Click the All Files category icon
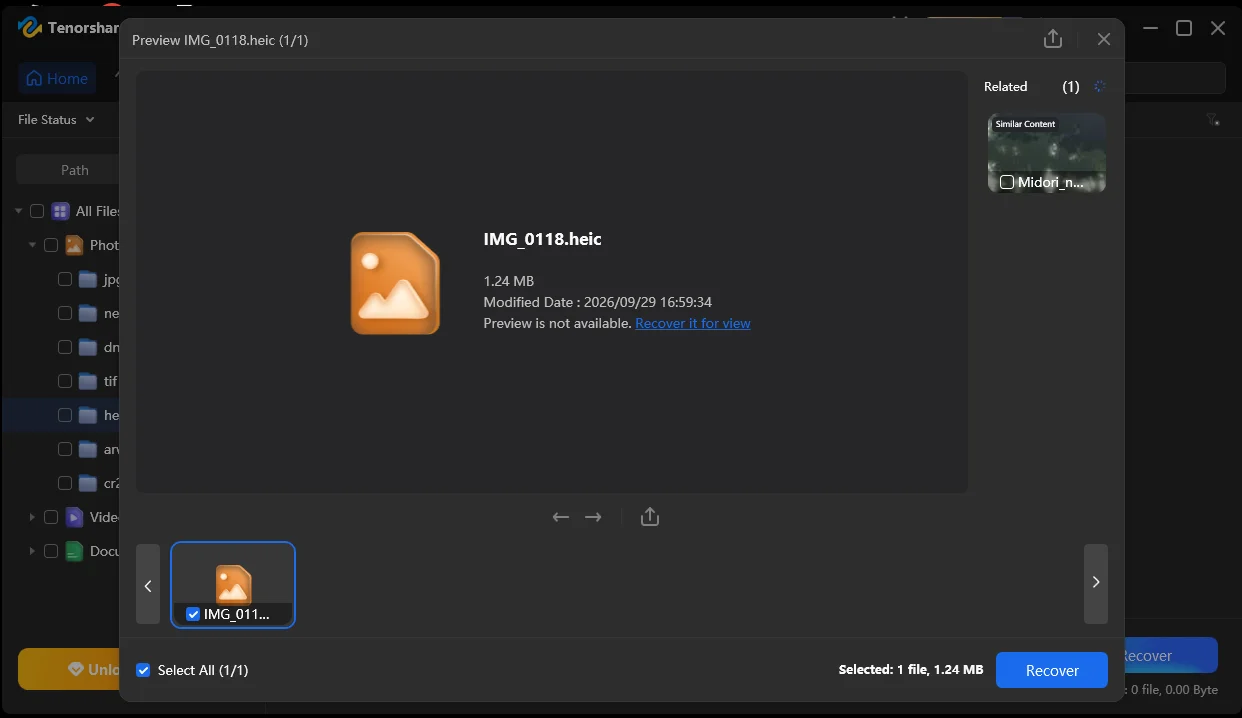 pyautogui.click(x=60, y=211)
